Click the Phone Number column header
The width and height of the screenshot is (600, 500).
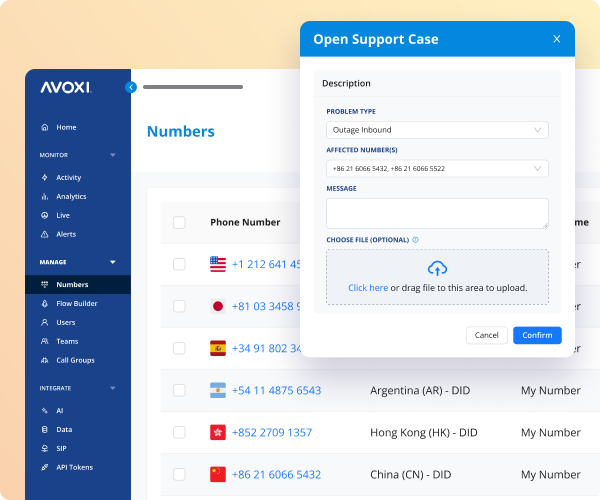point(245,222)
